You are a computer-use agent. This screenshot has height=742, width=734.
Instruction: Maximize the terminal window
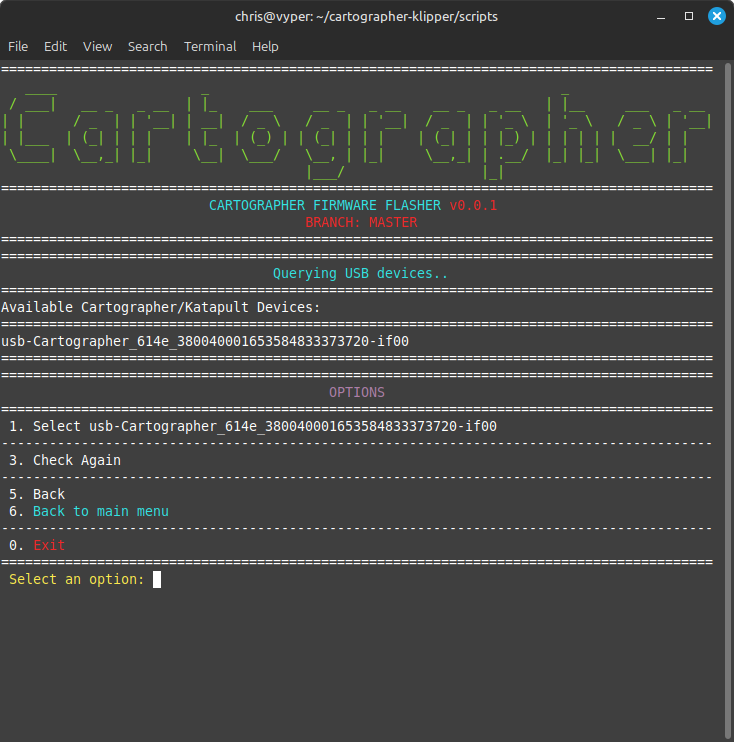tap(689, 17)
